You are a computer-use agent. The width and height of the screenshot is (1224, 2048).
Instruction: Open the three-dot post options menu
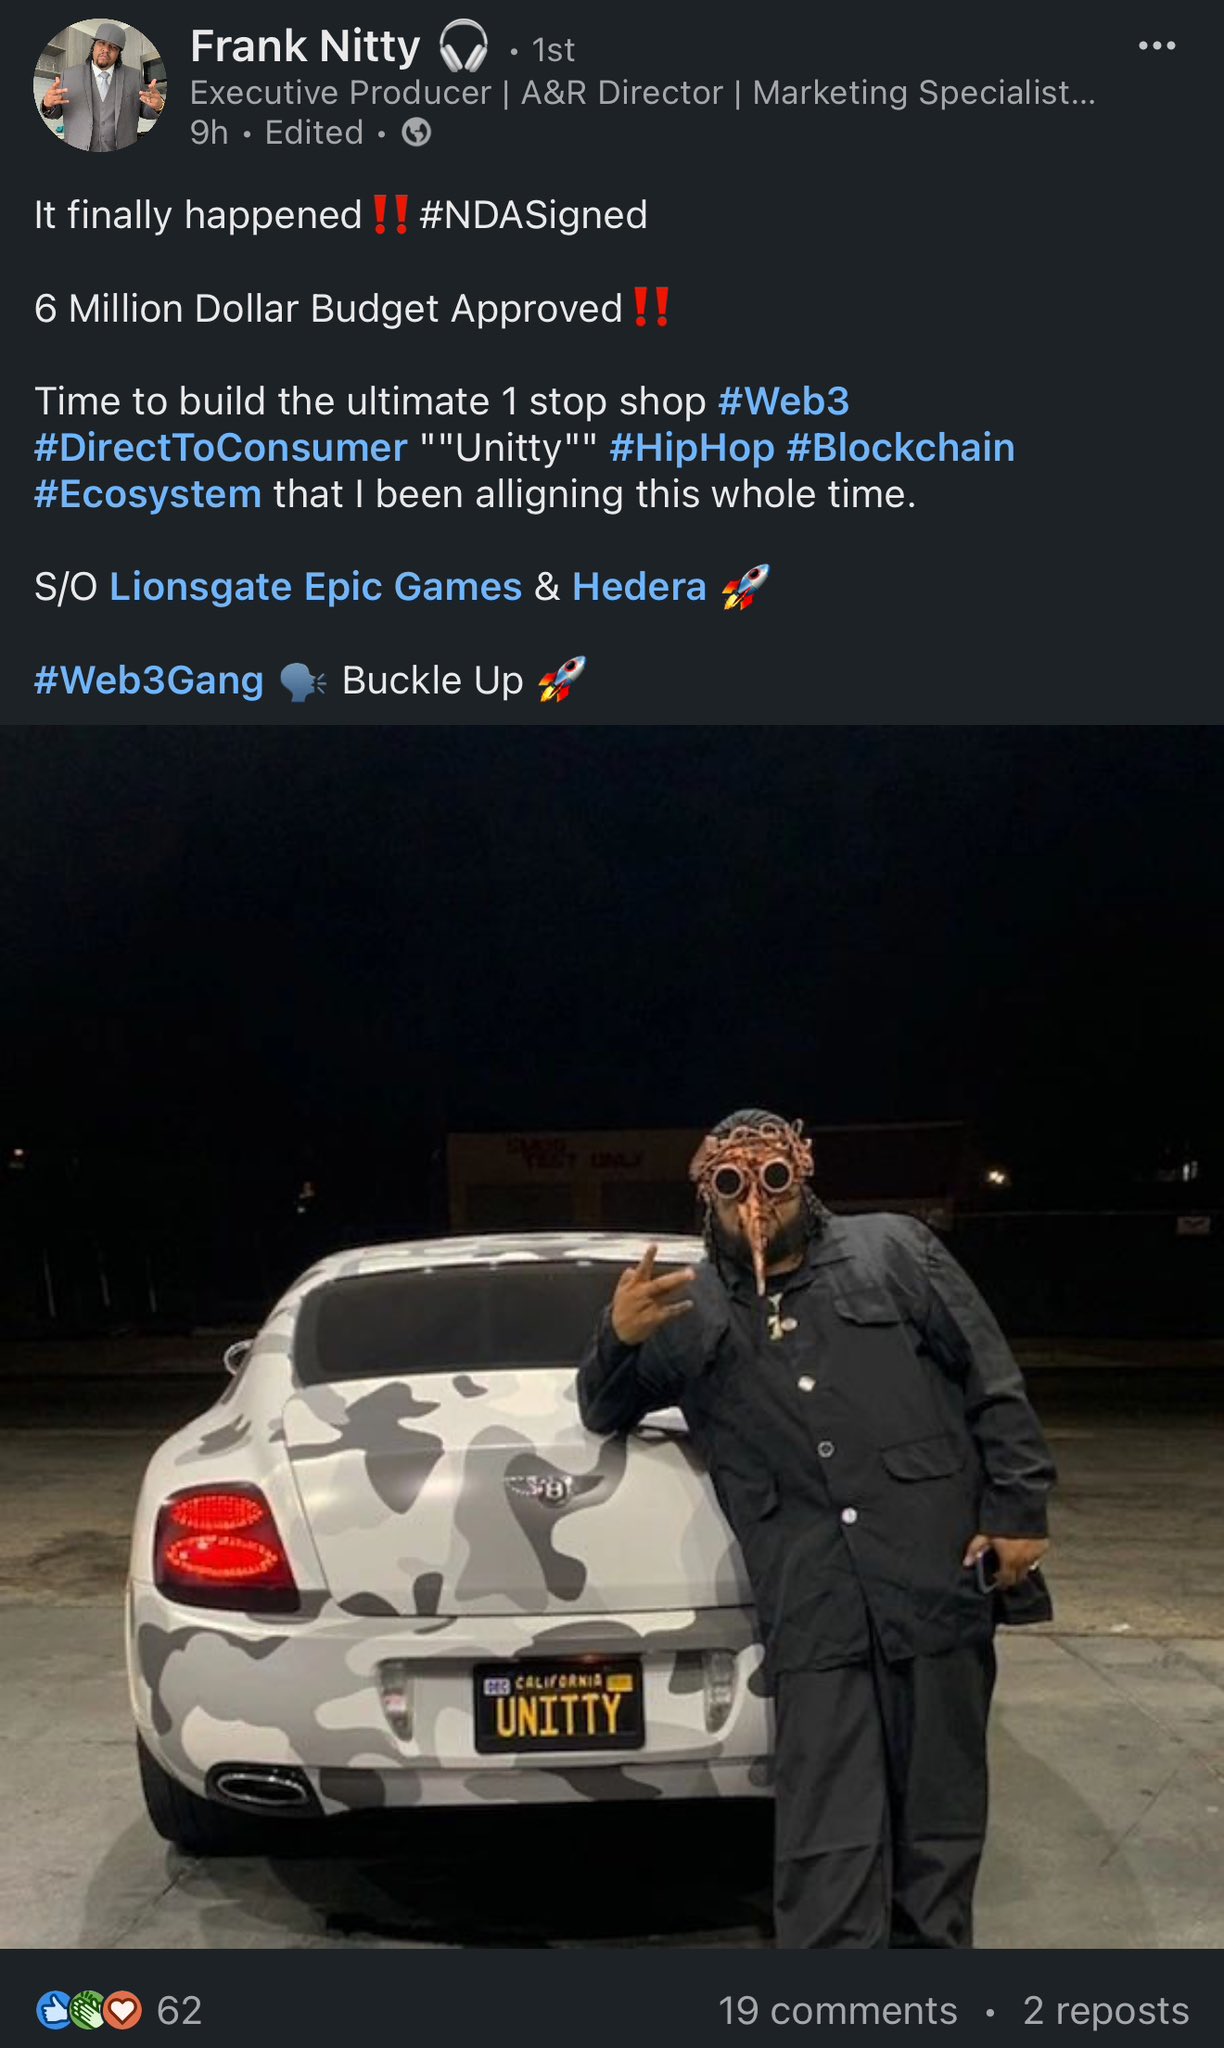(x=1157, y=46)
